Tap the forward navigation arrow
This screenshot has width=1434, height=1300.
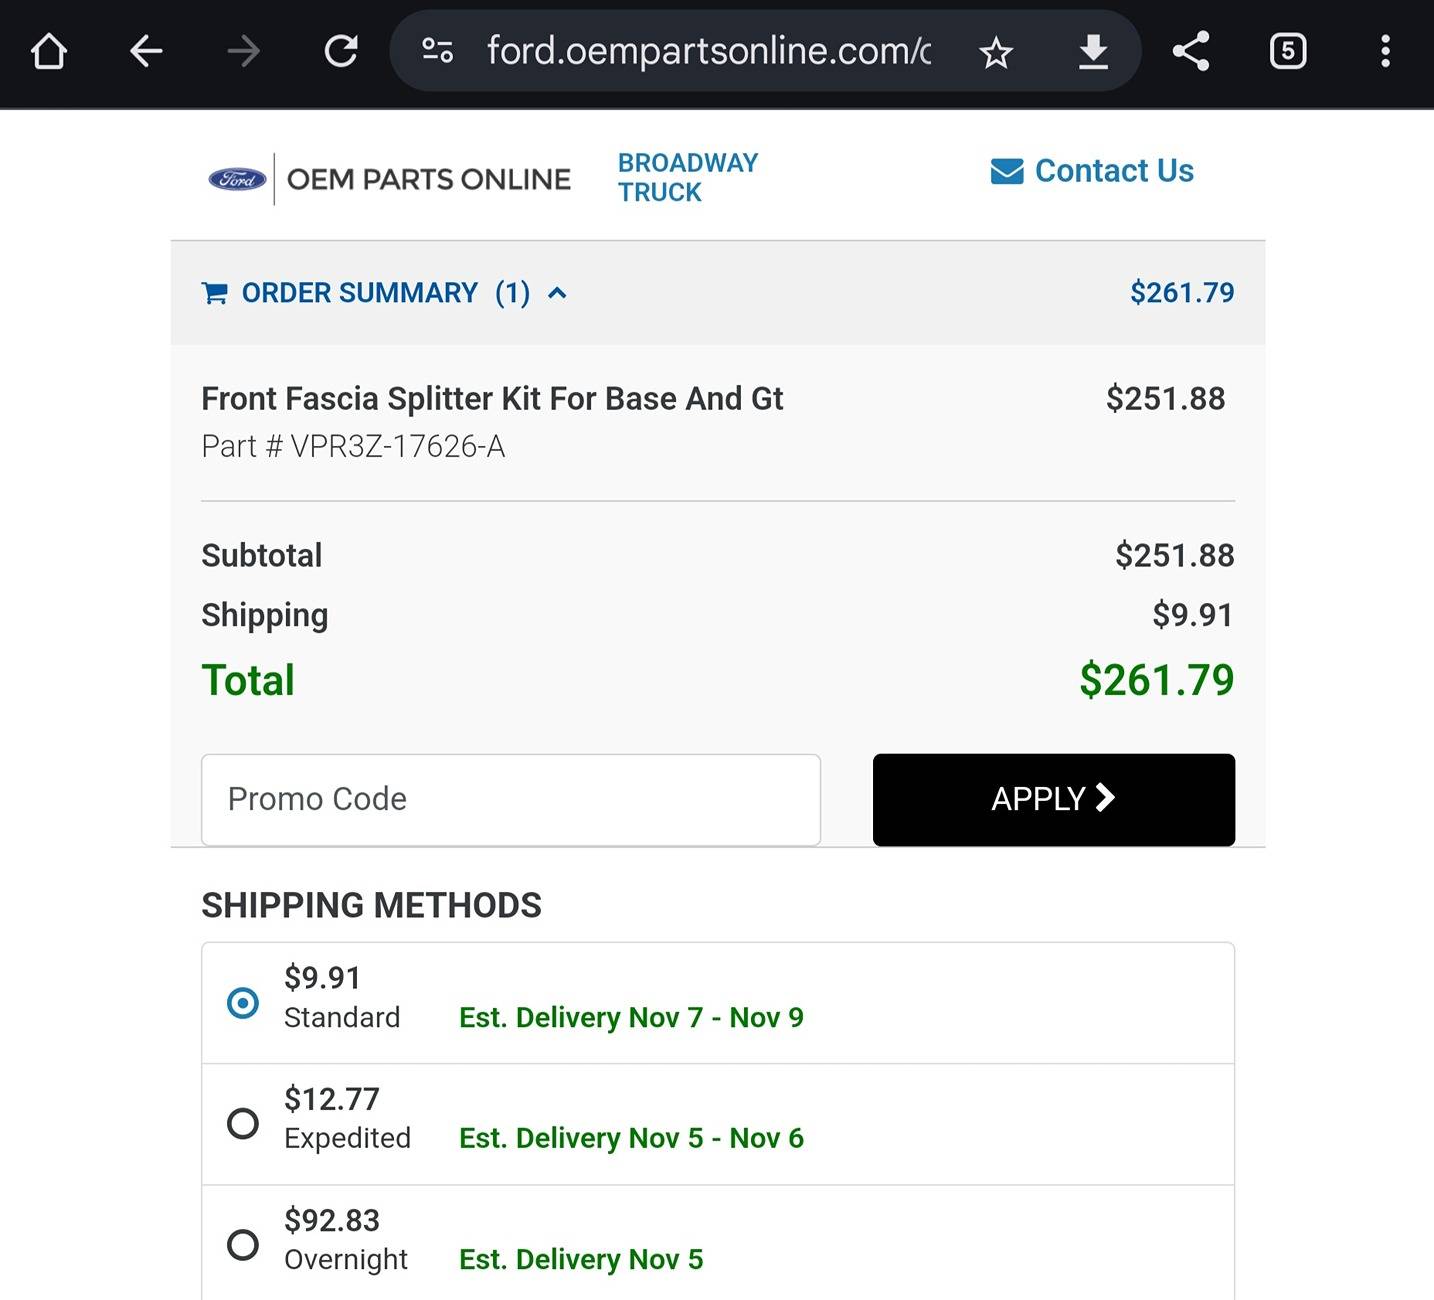pyautogui.click(x=243, y=51)
